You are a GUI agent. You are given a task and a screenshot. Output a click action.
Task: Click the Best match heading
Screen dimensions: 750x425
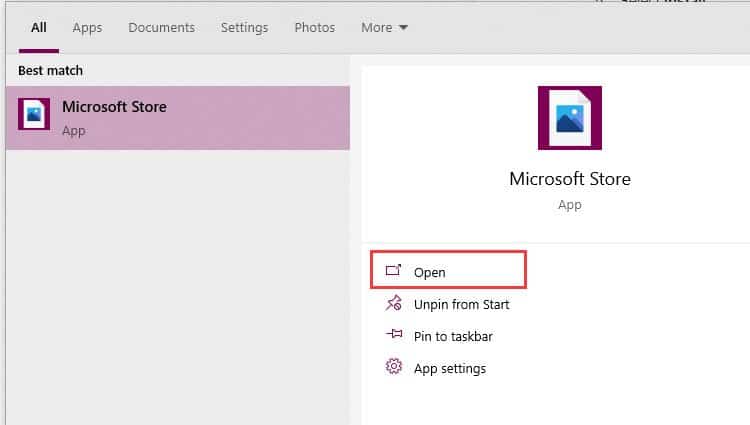[50, 70]
